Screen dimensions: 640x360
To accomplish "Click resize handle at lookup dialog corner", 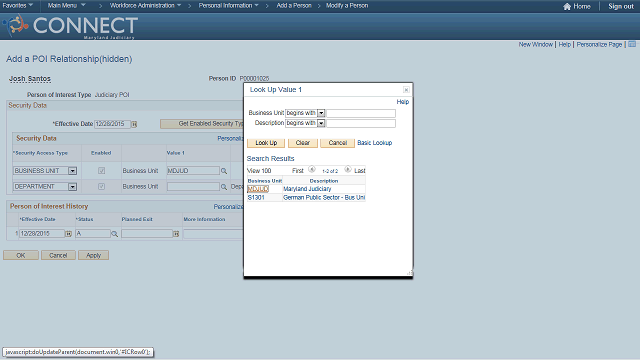I will (409, 273).
